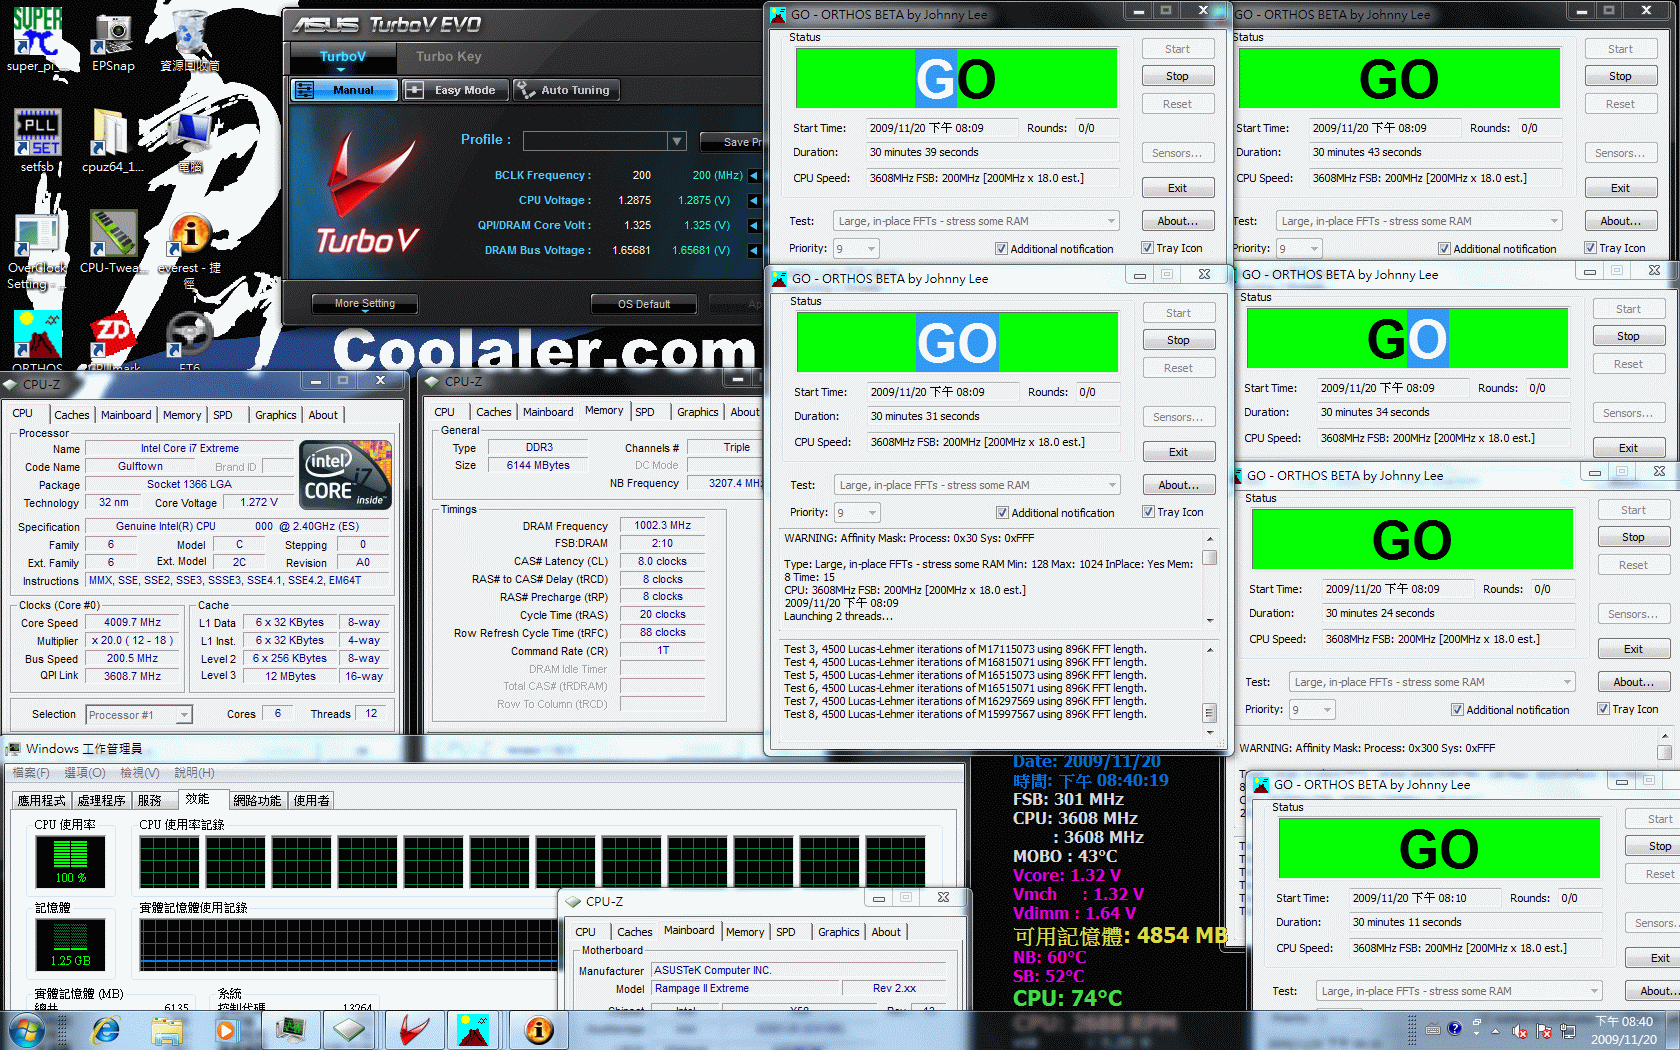Open Test dropdown in 39-seconds ORTHOS window
The width and height of the screenshot is (1680, 1050).
point(976,221)
